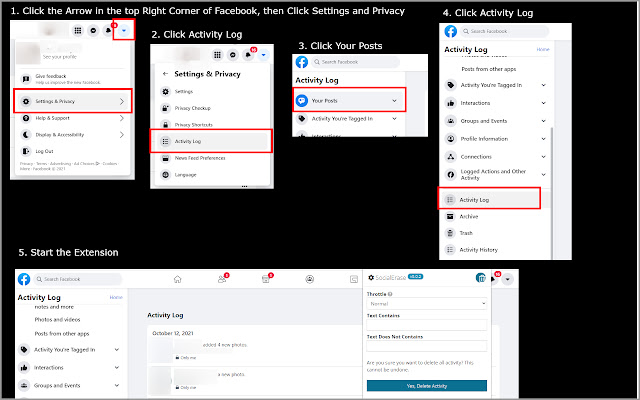Open Messenger icon in step 1 panel
The width and height of the screenshot is (640, 400).
point(93,30)
